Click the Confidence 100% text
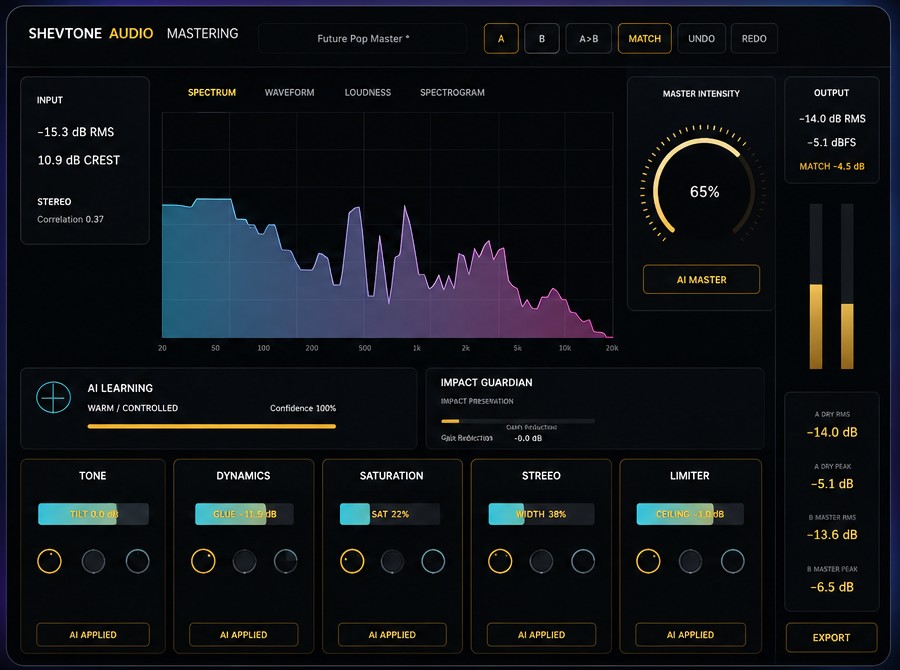The image size is (900, 670). (x=303, y=408)
